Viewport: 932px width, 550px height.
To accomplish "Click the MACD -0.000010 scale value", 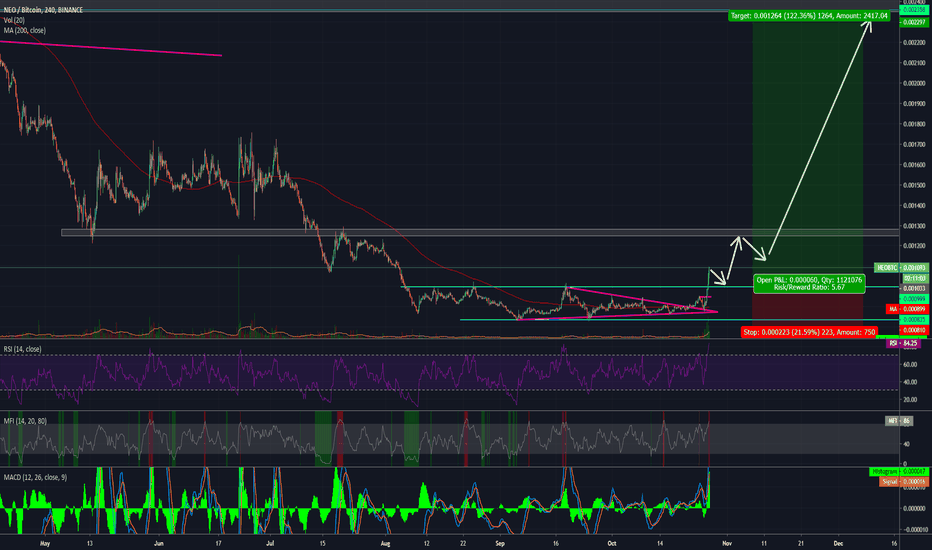I will click(914, 529).
